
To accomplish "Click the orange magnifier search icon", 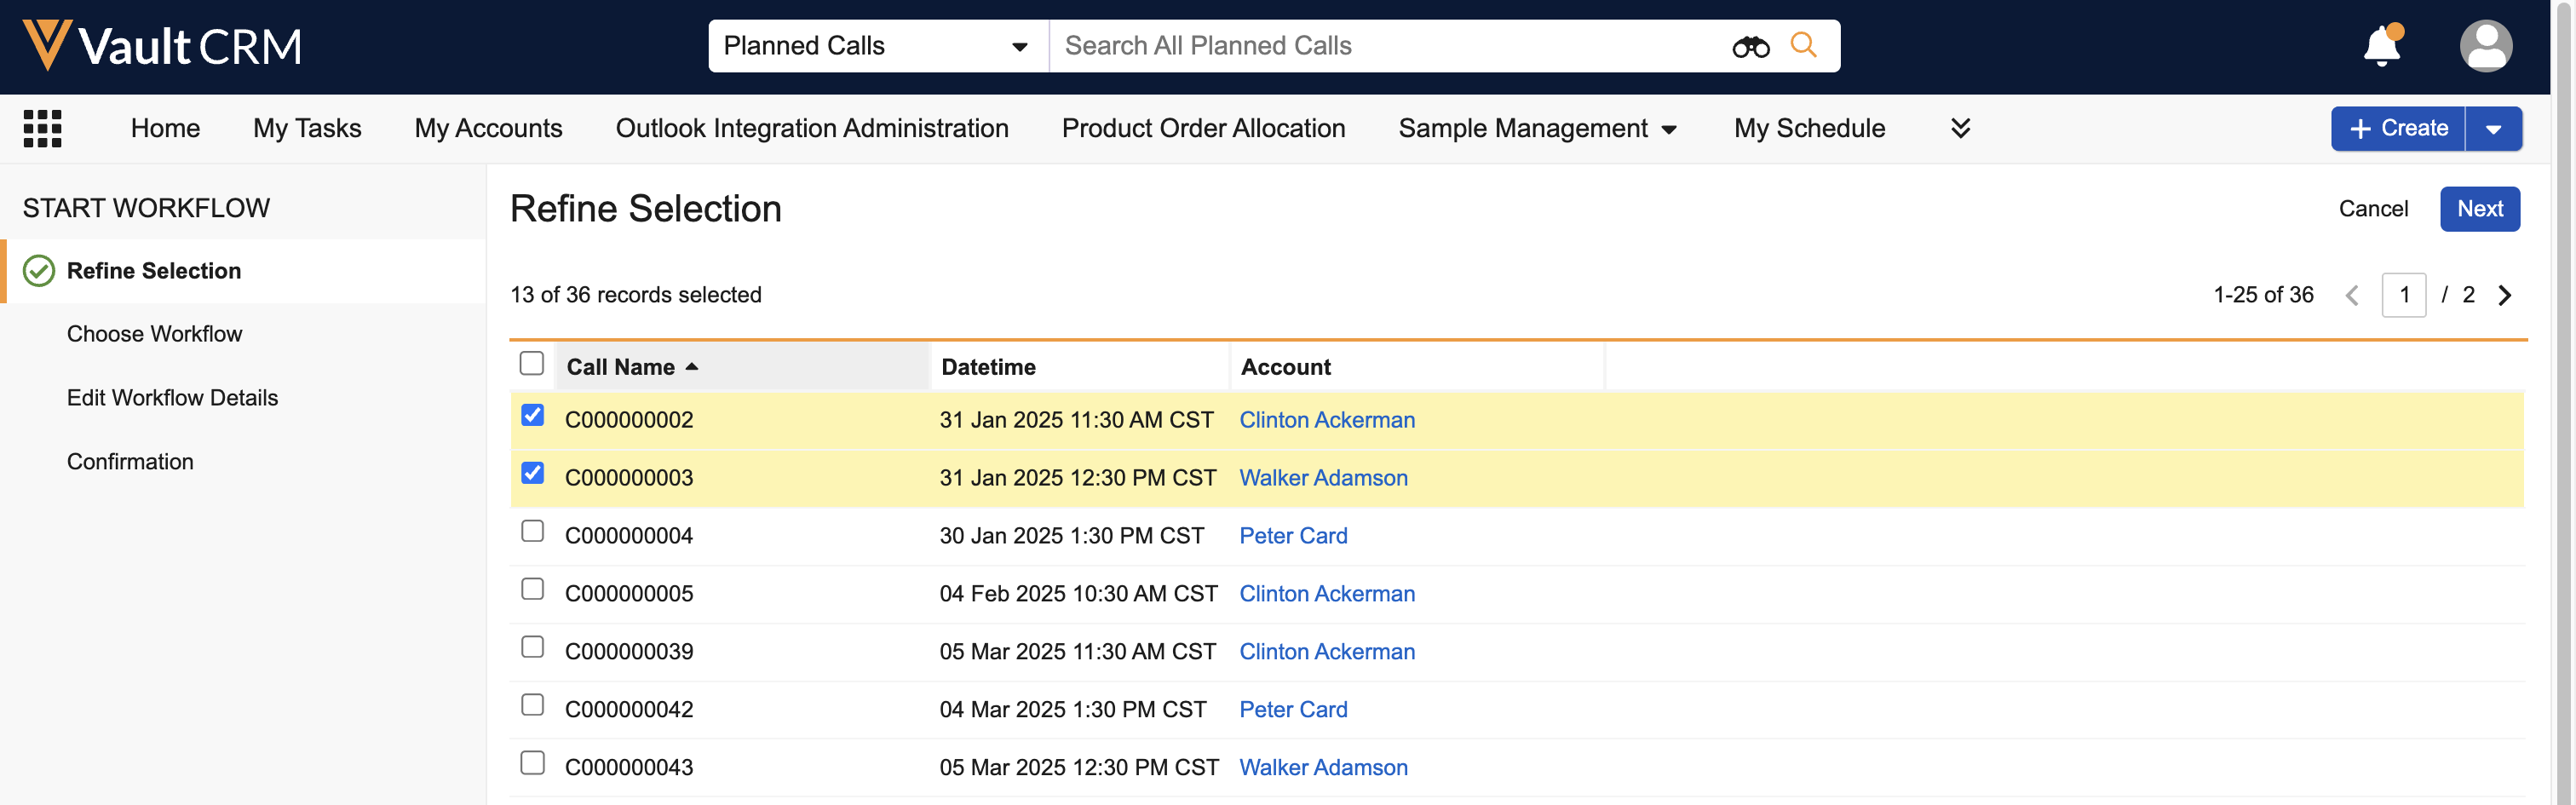I will pos(1803,45).
